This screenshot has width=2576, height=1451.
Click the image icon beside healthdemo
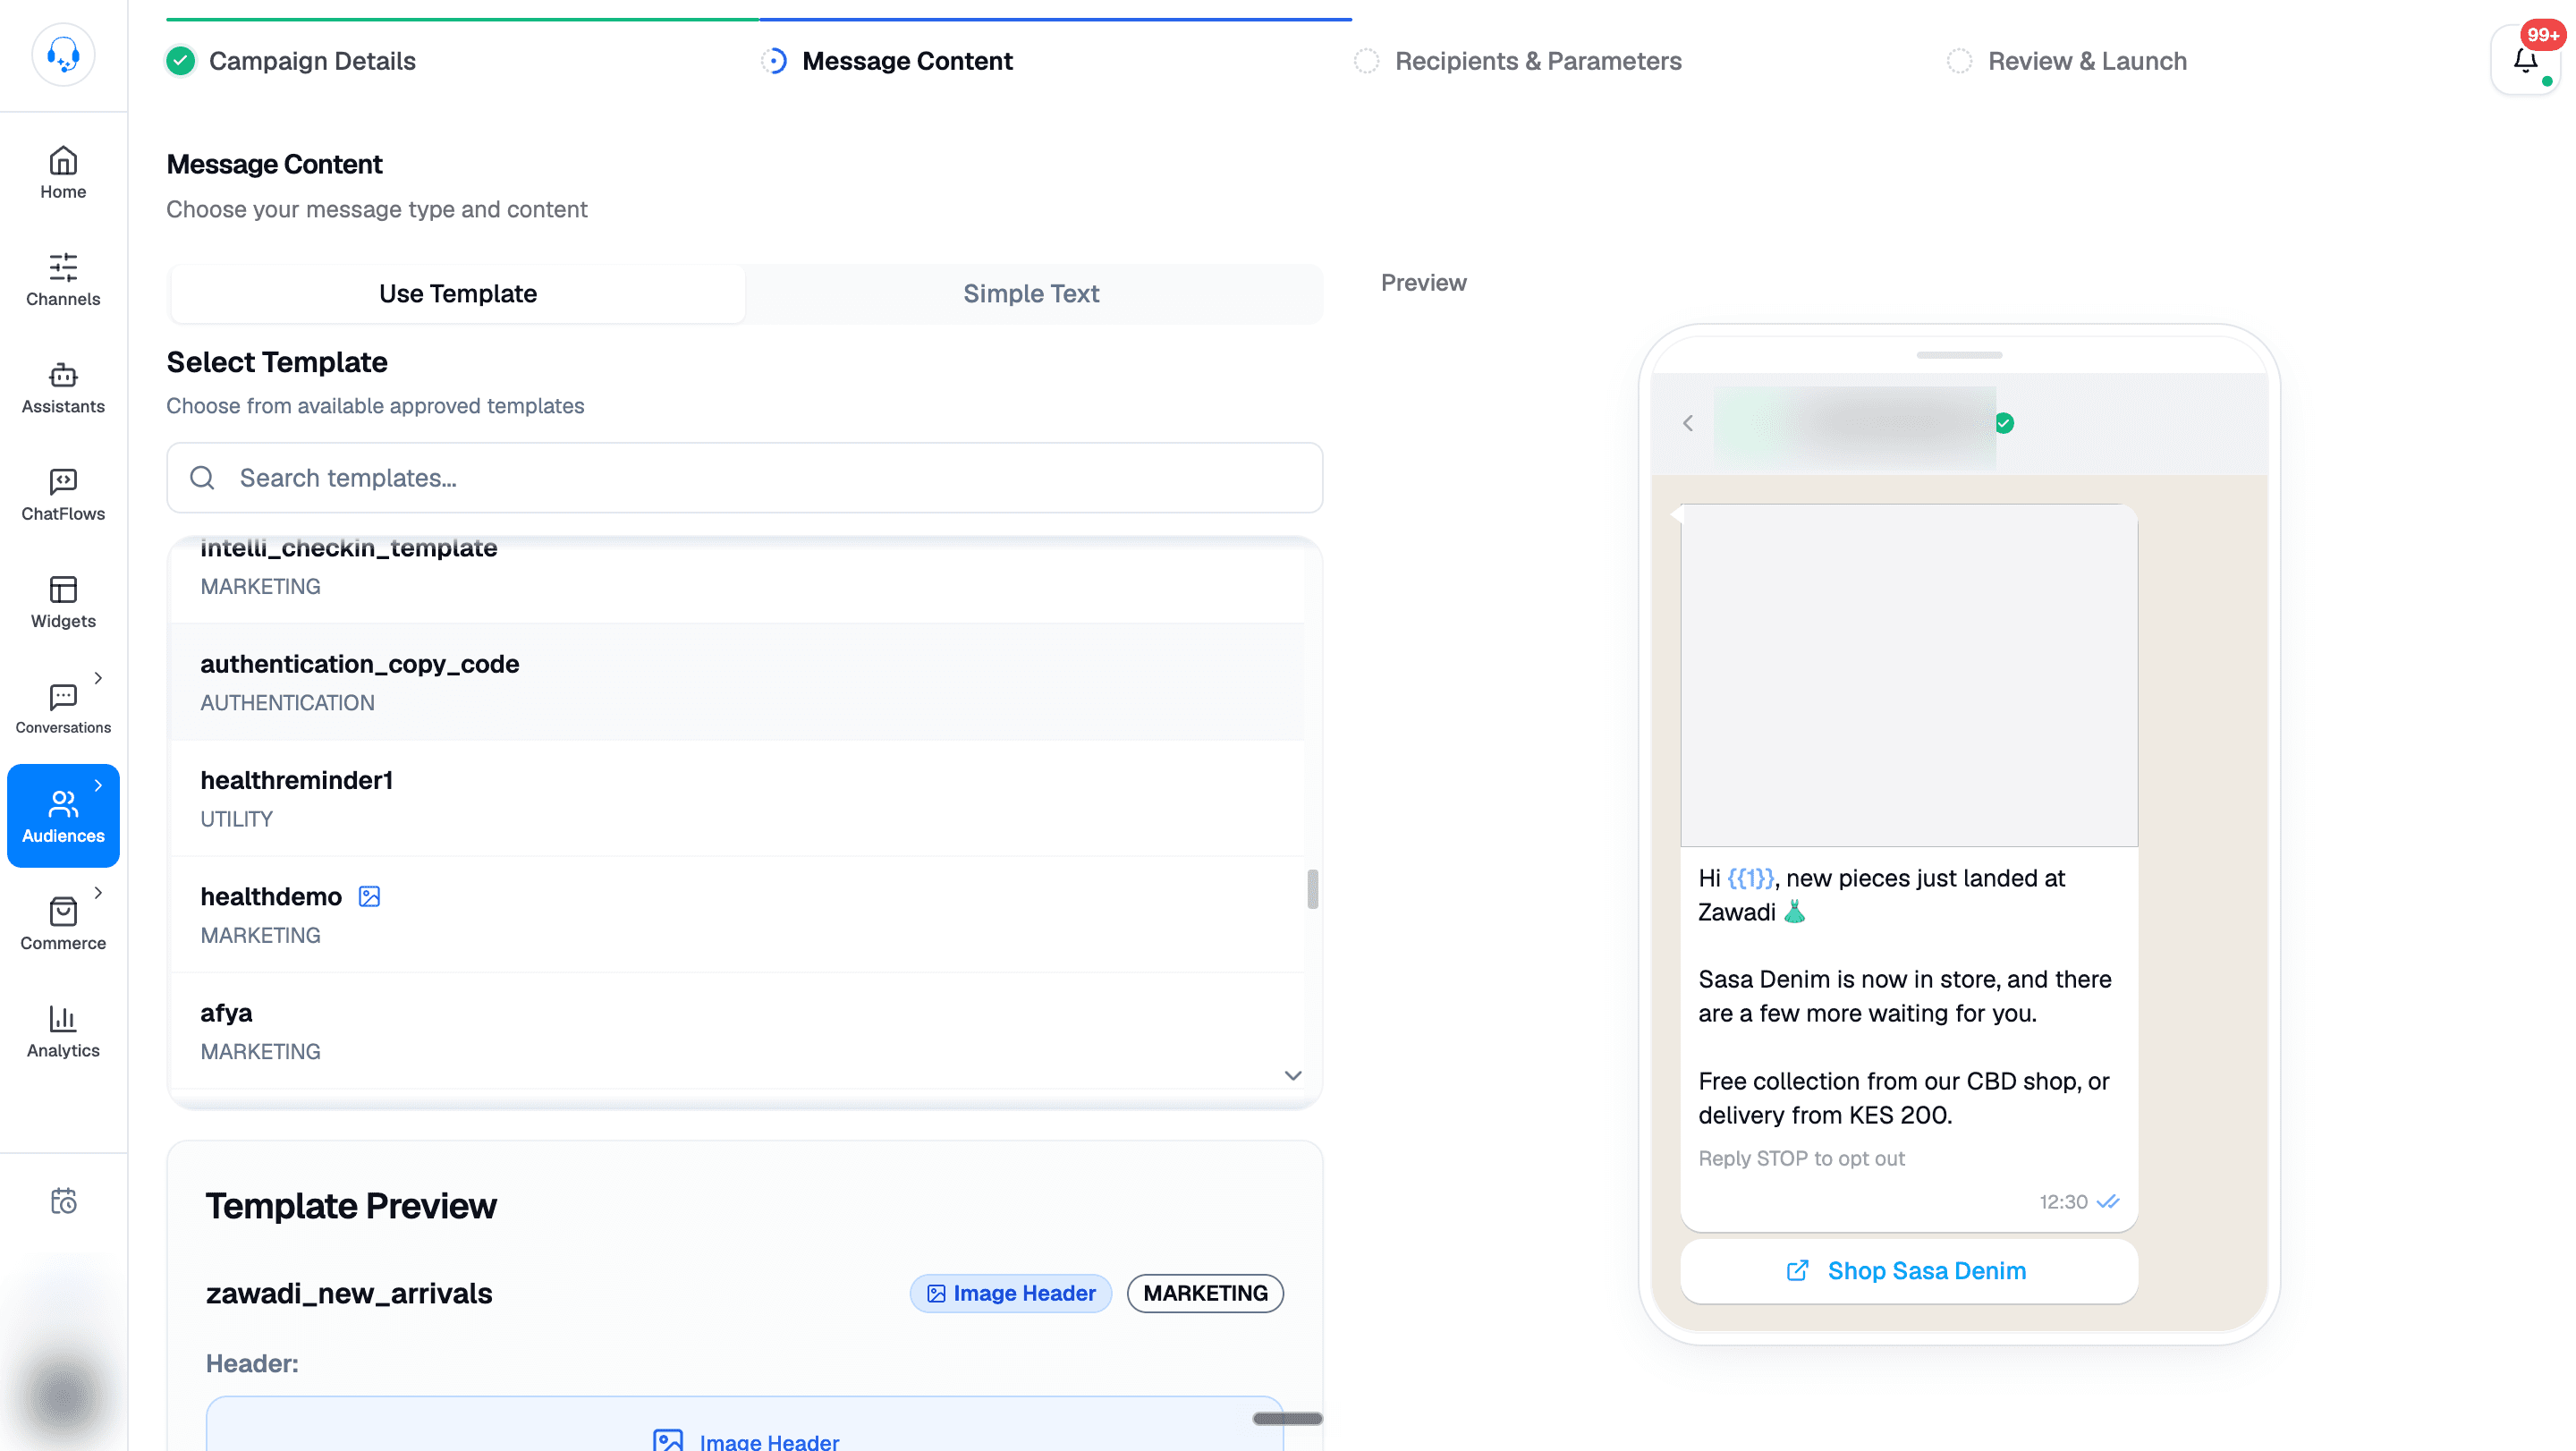coord(369,896)
